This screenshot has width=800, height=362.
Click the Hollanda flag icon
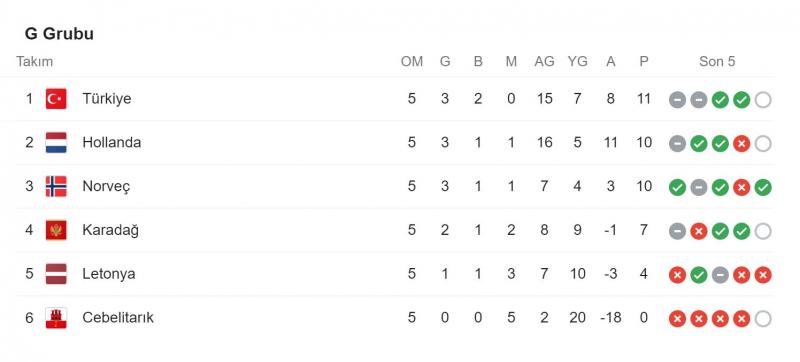pyautogui.click(x=56, y=143)
